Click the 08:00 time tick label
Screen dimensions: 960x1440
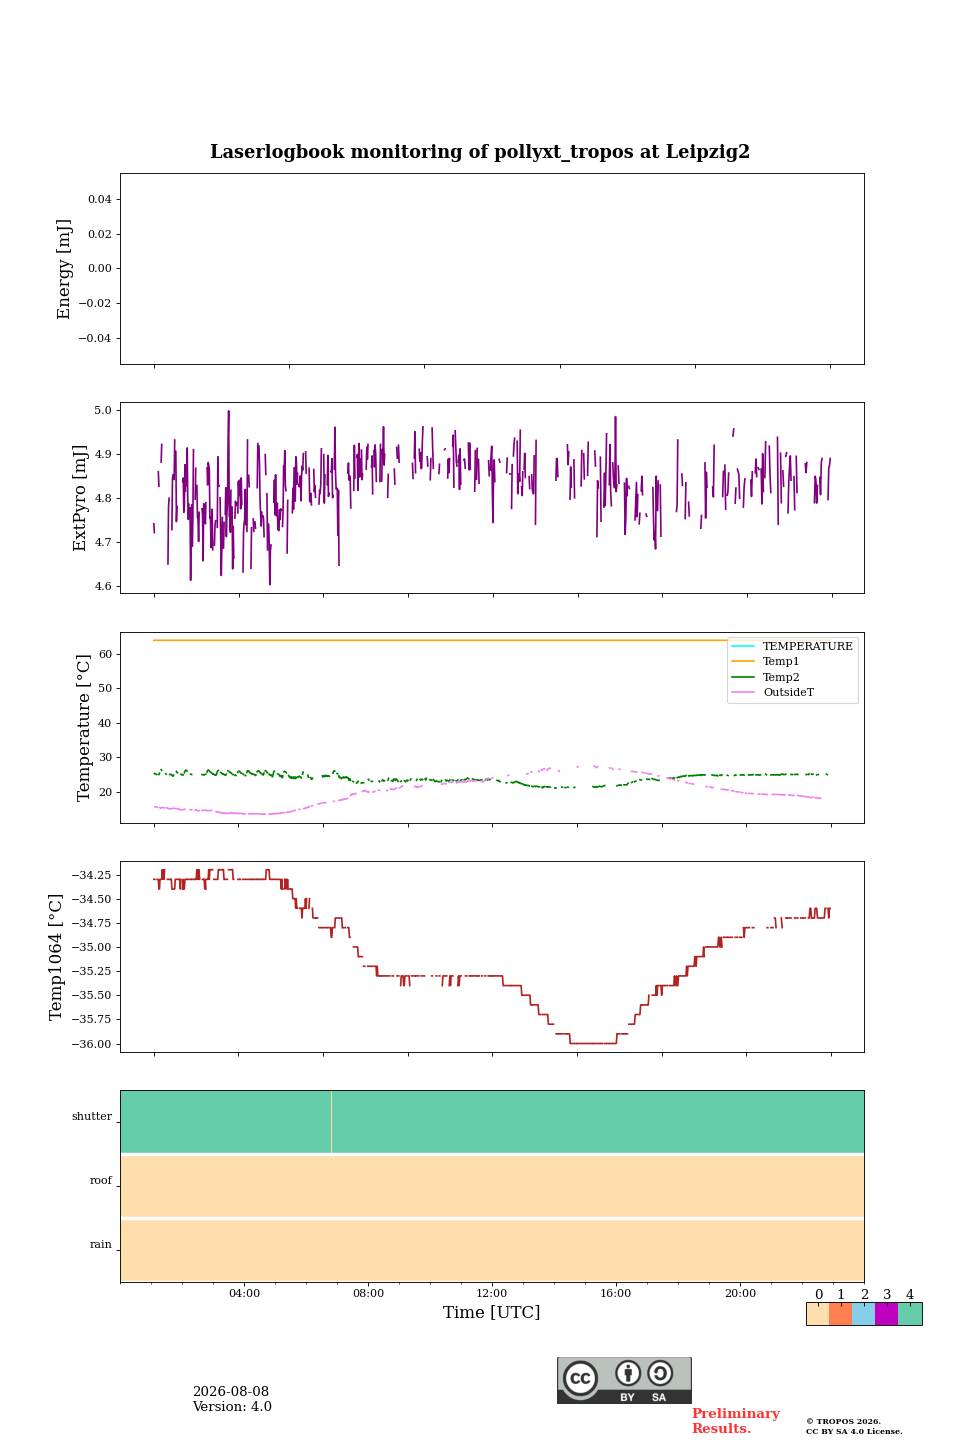[x=368, y=1293]
